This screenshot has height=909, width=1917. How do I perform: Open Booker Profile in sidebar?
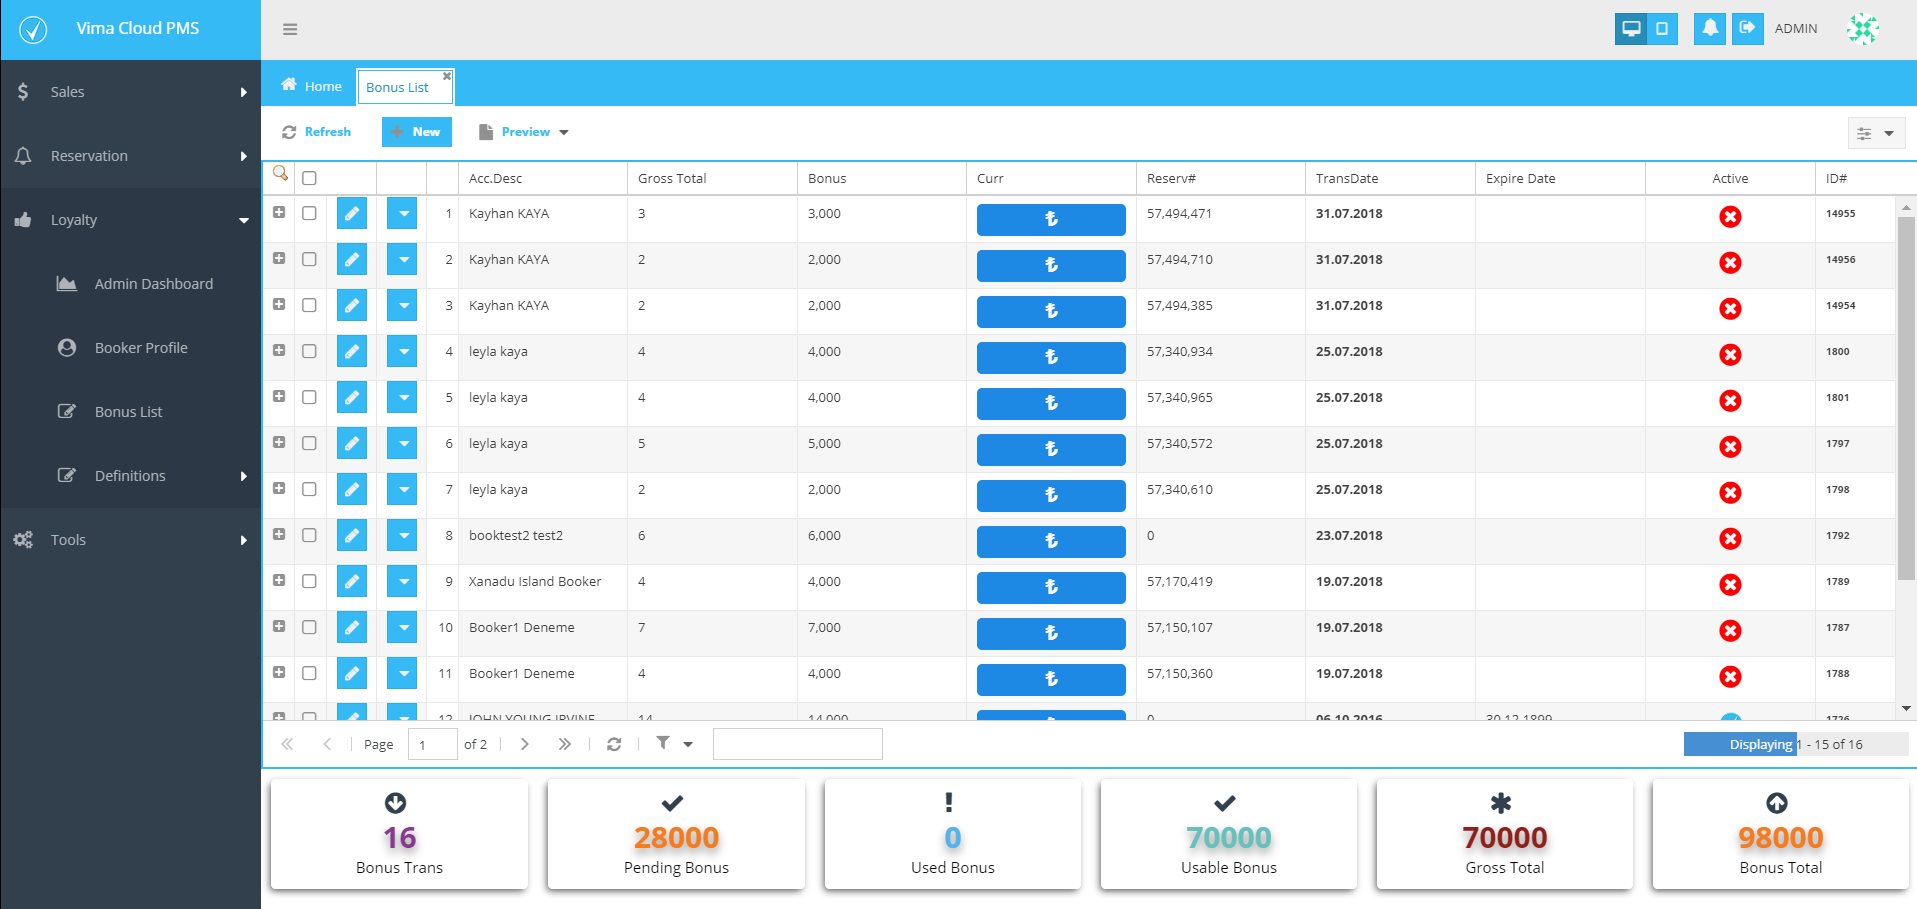[x=141, y=348]
